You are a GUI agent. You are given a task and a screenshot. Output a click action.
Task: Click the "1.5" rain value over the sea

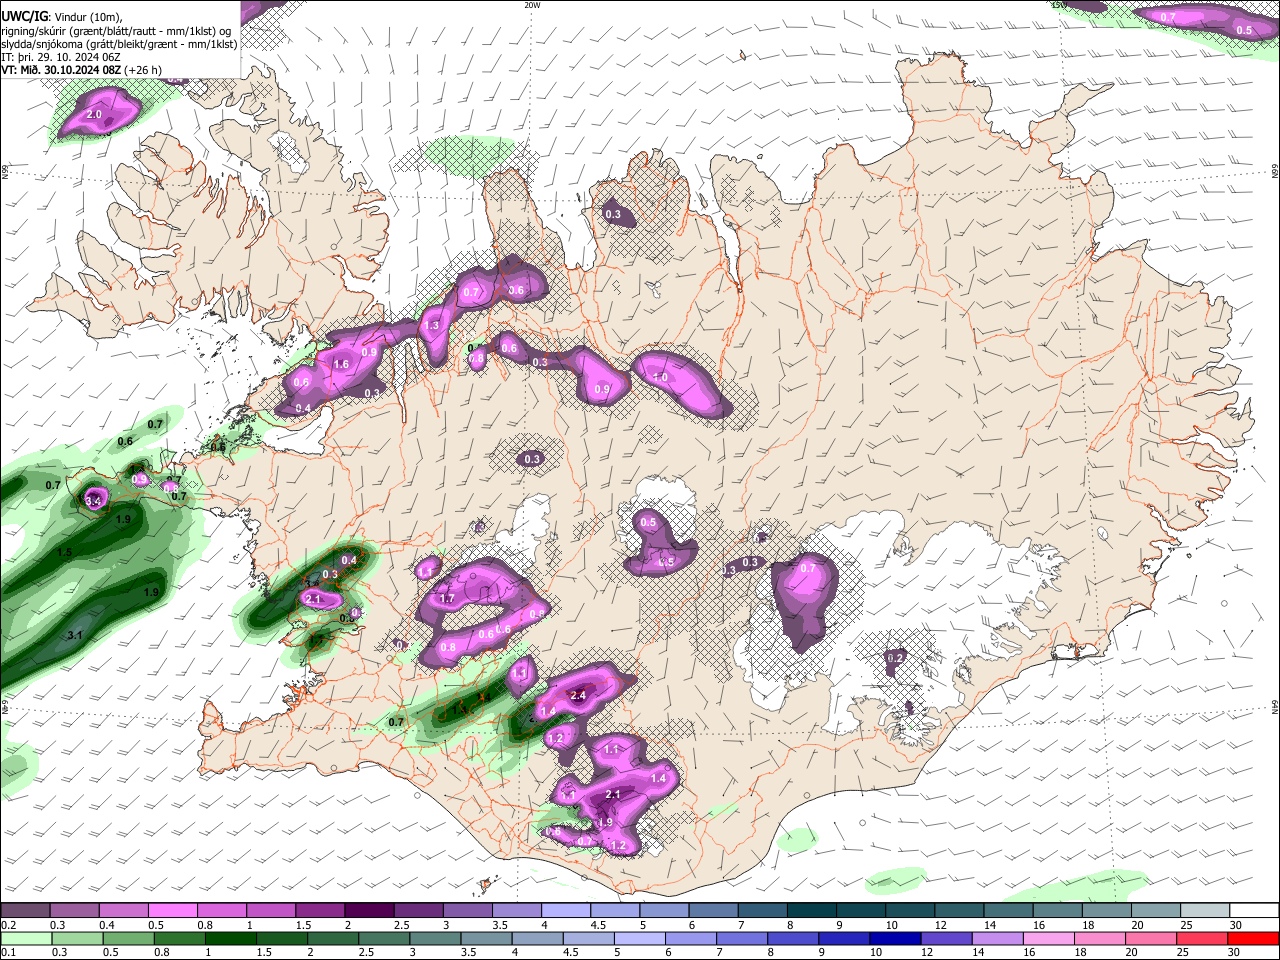[65, 552]
